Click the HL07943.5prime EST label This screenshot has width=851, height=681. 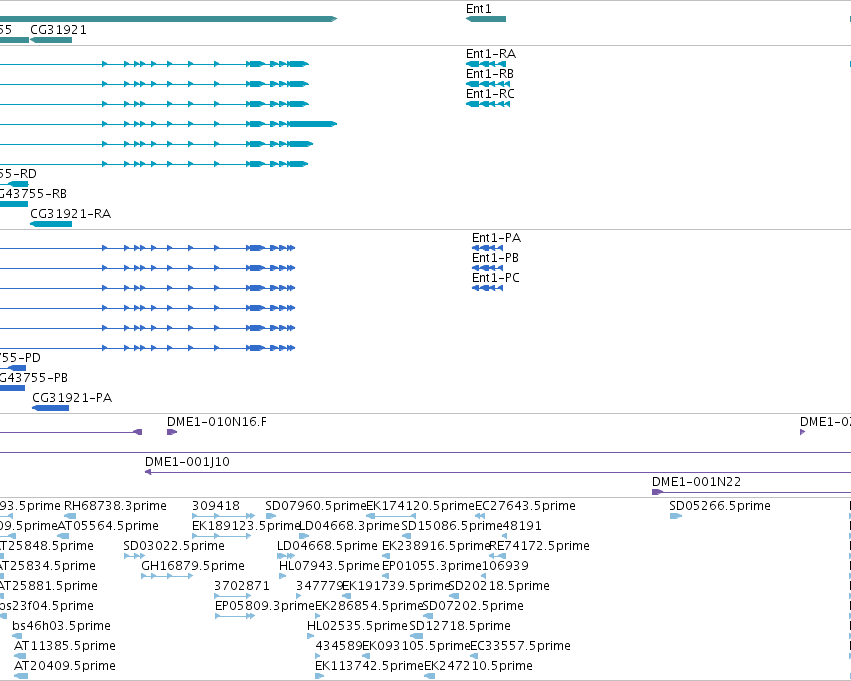coord(329,566)
